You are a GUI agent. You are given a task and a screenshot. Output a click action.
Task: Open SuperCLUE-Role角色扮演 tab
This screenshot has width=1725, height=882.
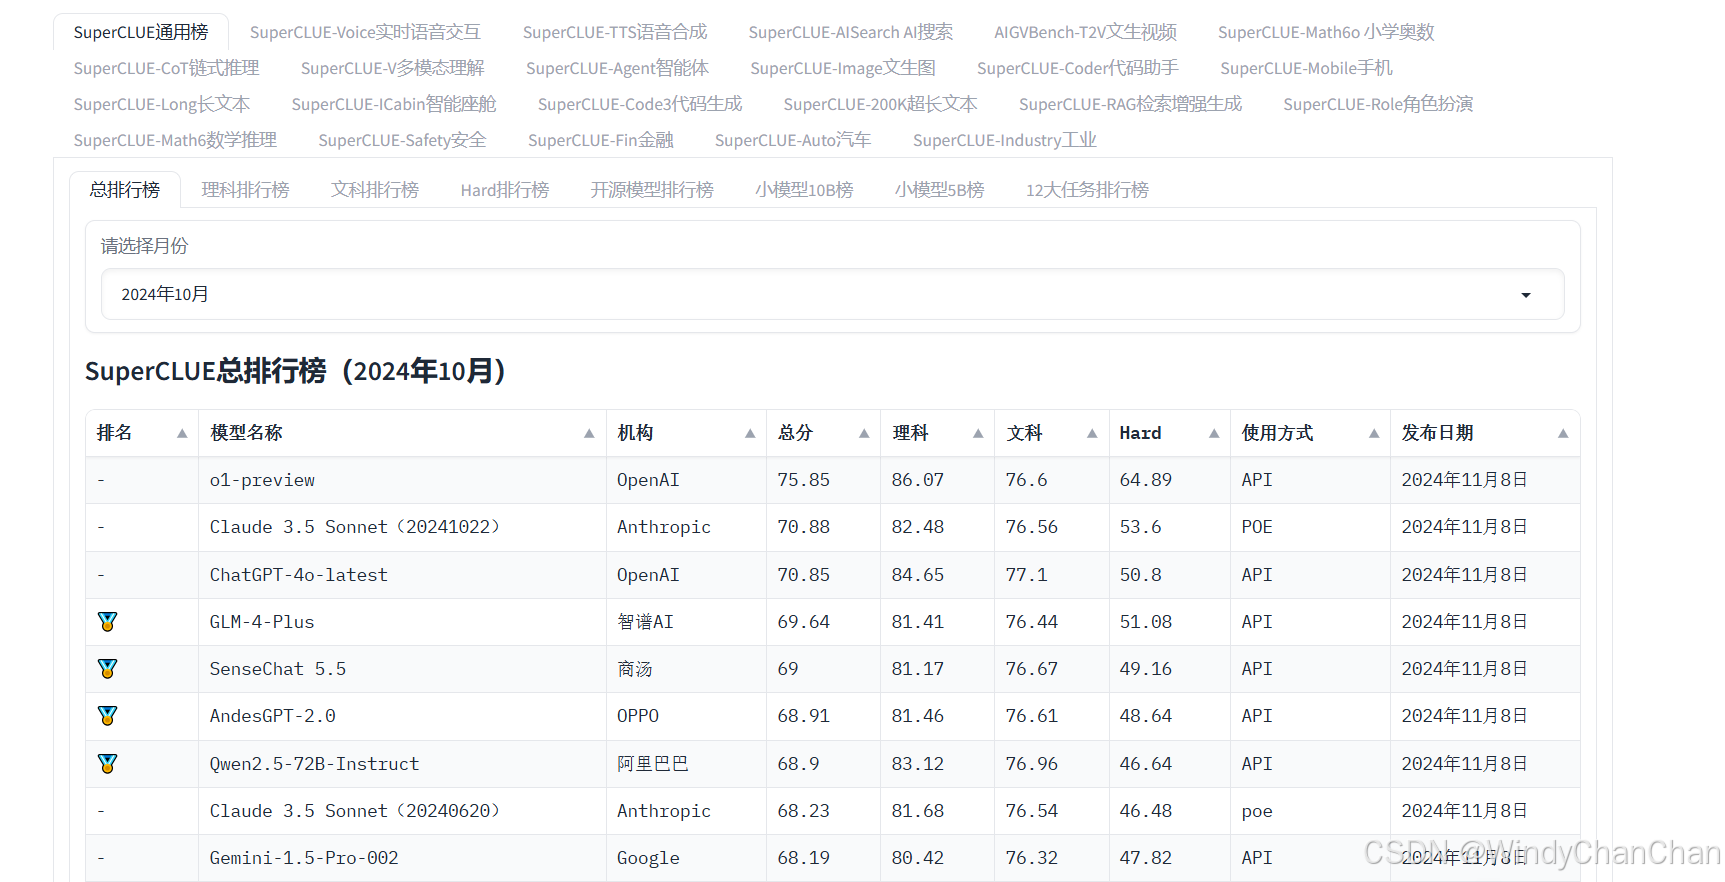click(x=1378, y=104)
